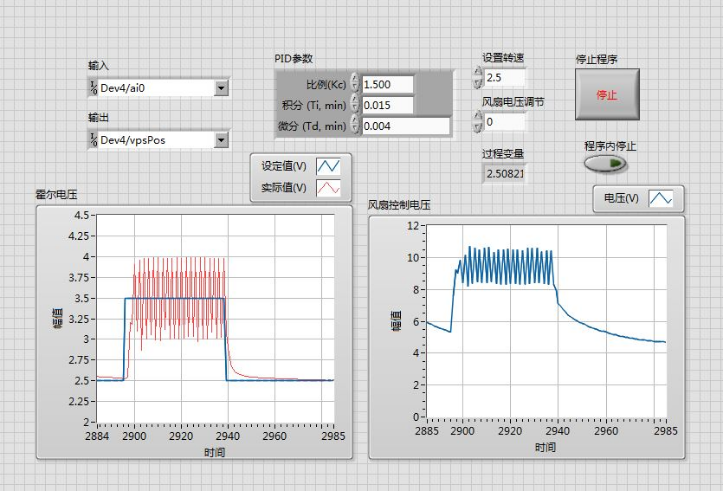723x491 pixels.
Task: Select the 设置转速 value field 2.5
Action: point(504,77)
